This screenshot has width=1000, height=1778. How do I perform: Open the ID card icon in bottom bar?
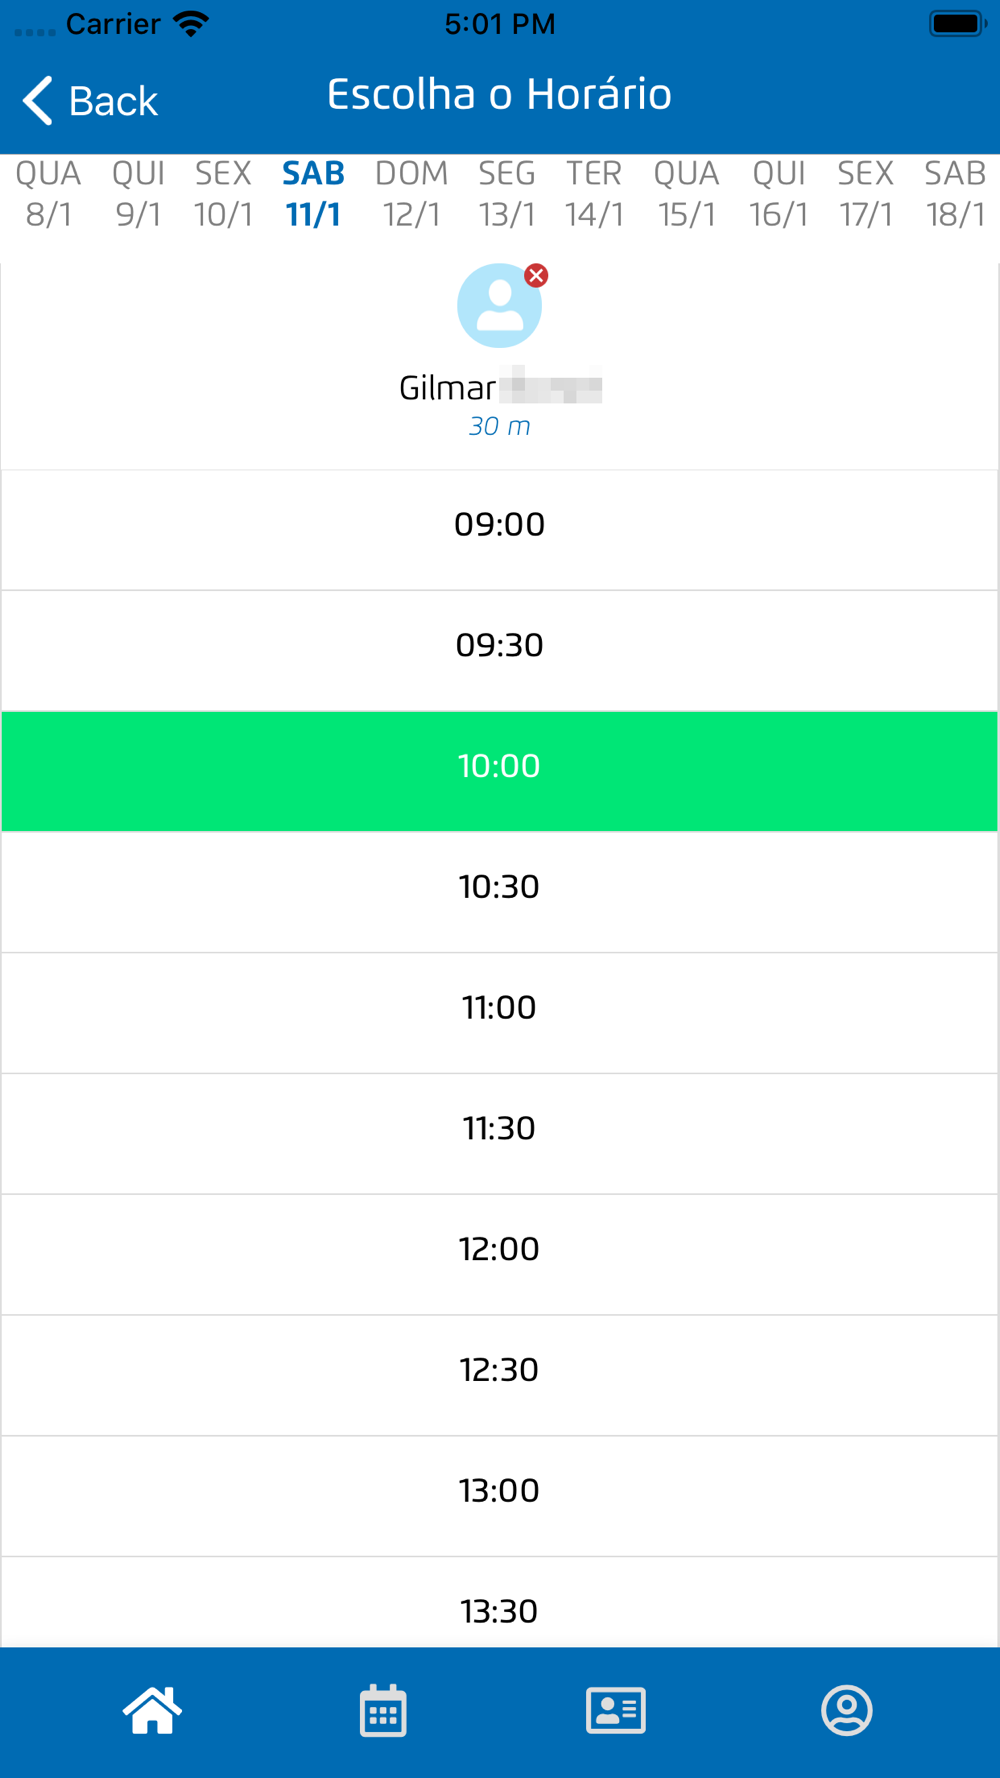coord(615,1710)
